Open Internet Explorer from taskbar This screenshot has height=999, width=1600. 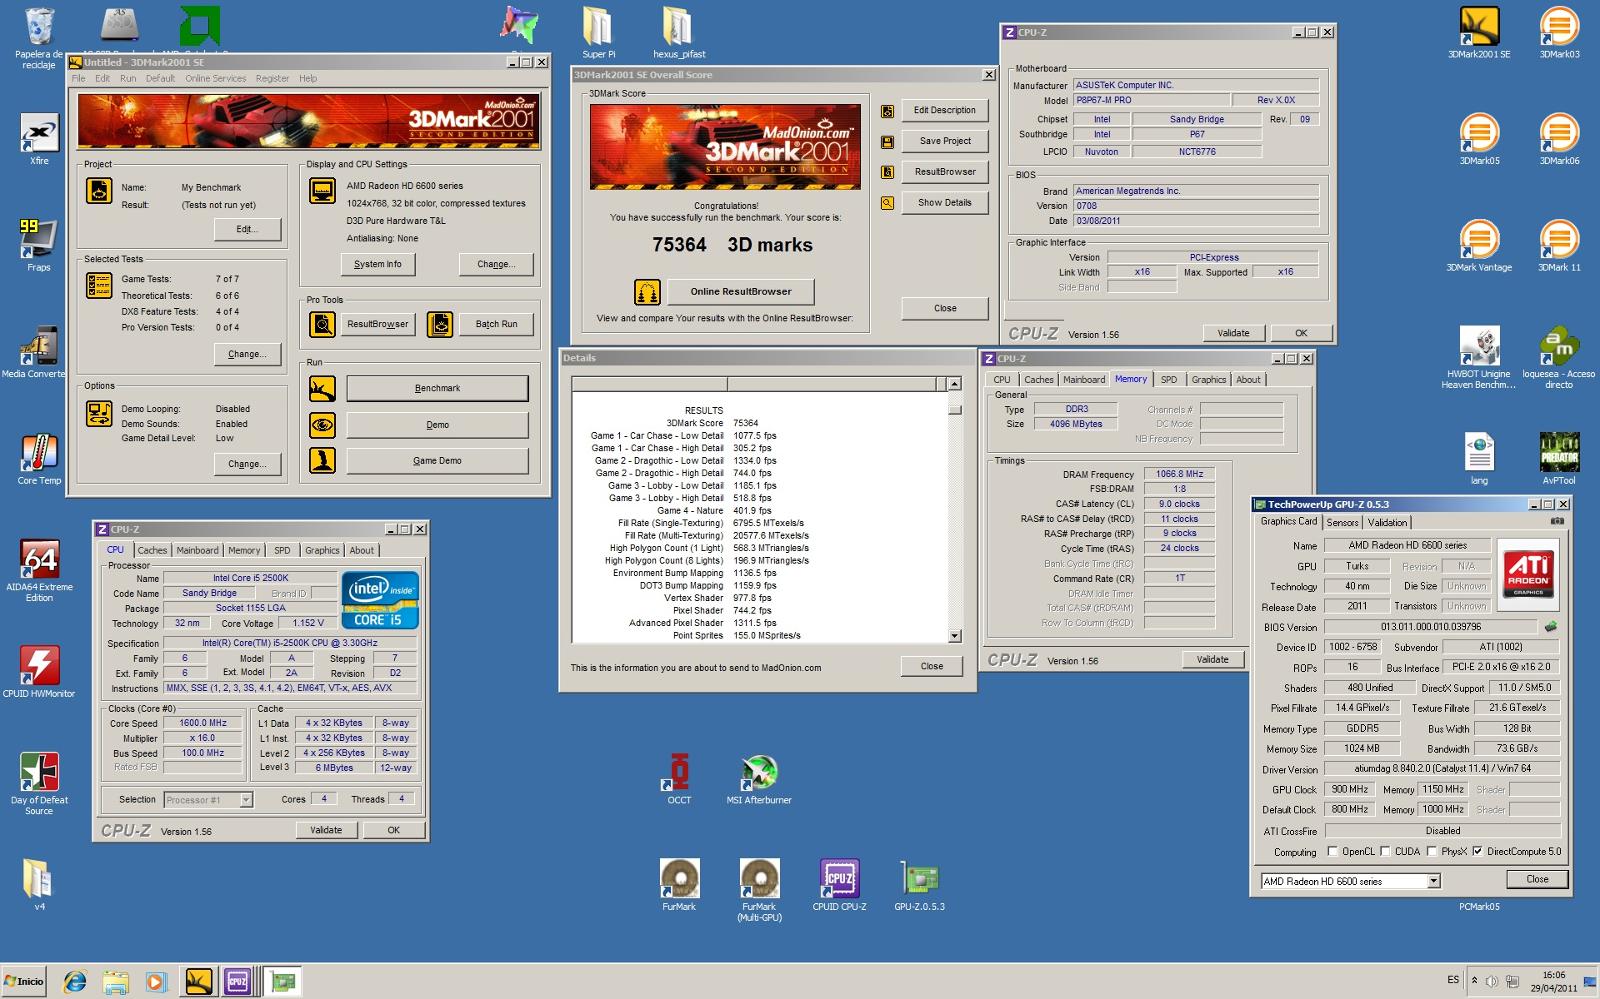pyautogui.click(x=75, y=981)
